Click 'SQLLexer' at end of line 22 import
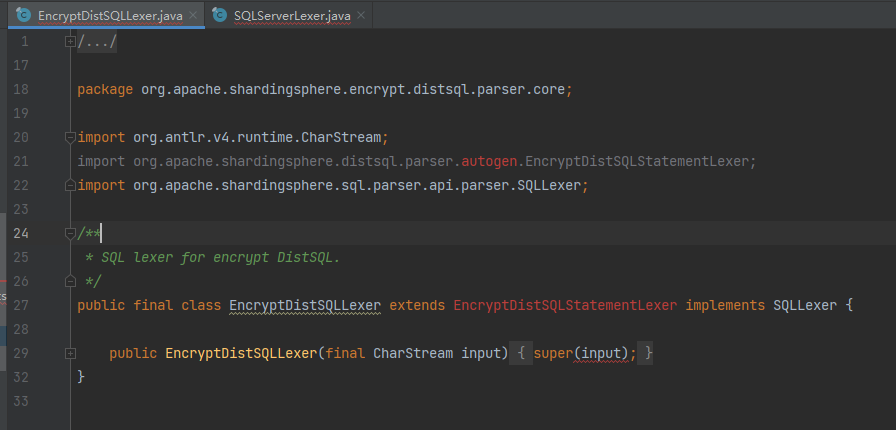Screen dimensions: 896x430 pos(549,185)
